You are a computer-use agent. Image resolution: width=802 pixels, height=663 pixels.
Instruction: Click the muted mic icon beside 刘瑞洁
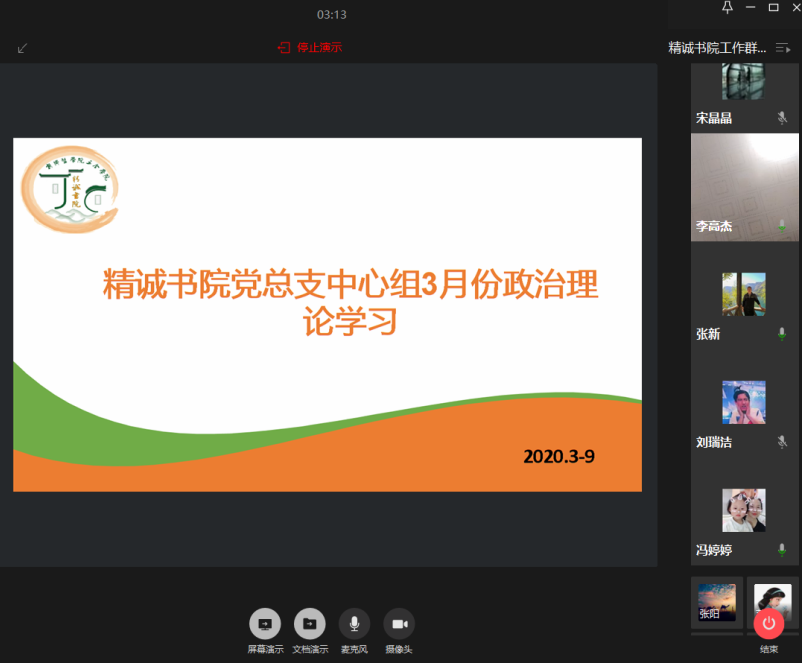click(x=782, y=442)
